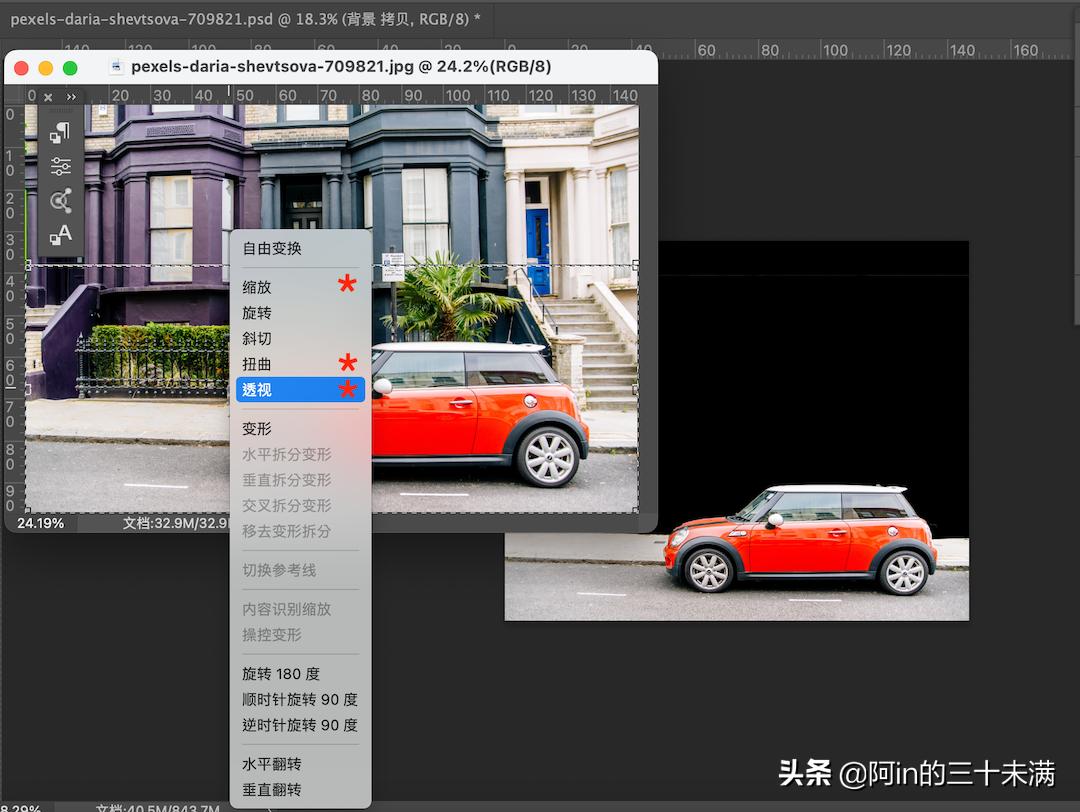Screen dimensions: 1080x812
Task: Choose 缩放 (Scale) transform option
Action: pos(257,287)
